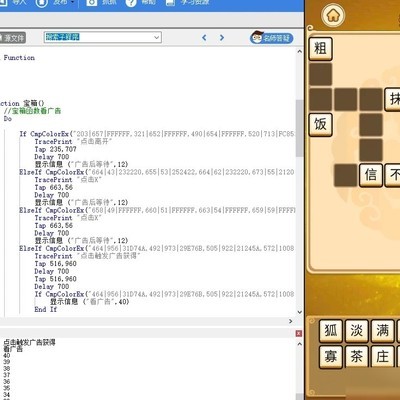Screen dimensions: 400x400
Task: Pick the 茶 character tile
Action: pyautogui.click(x=356, y=357)
